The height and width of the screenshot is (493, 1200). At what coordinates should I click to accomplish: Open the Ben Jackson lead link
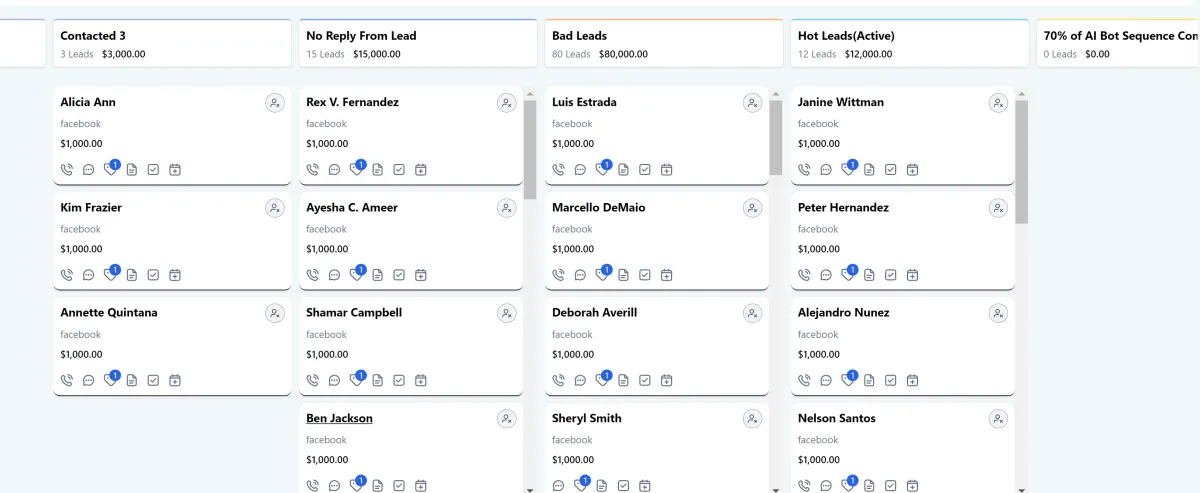click(339, 418)
